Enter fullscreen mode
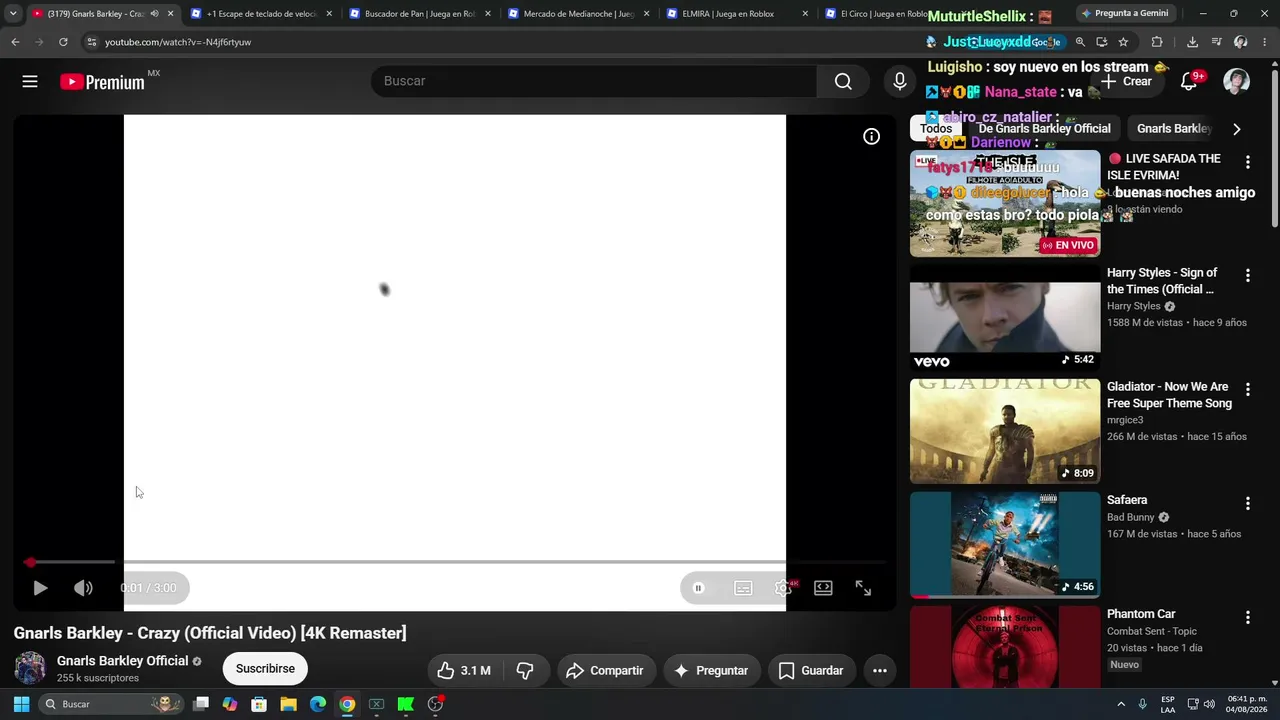Viewport: 1280px width, 720px height. pyautogui.click(x=863, y=588)
